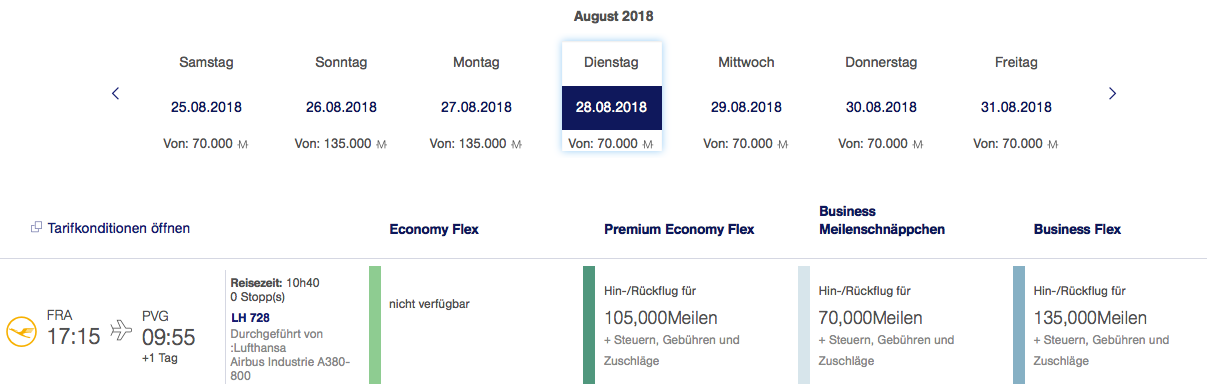Go to next week with right arrow

coord(1112,93)
